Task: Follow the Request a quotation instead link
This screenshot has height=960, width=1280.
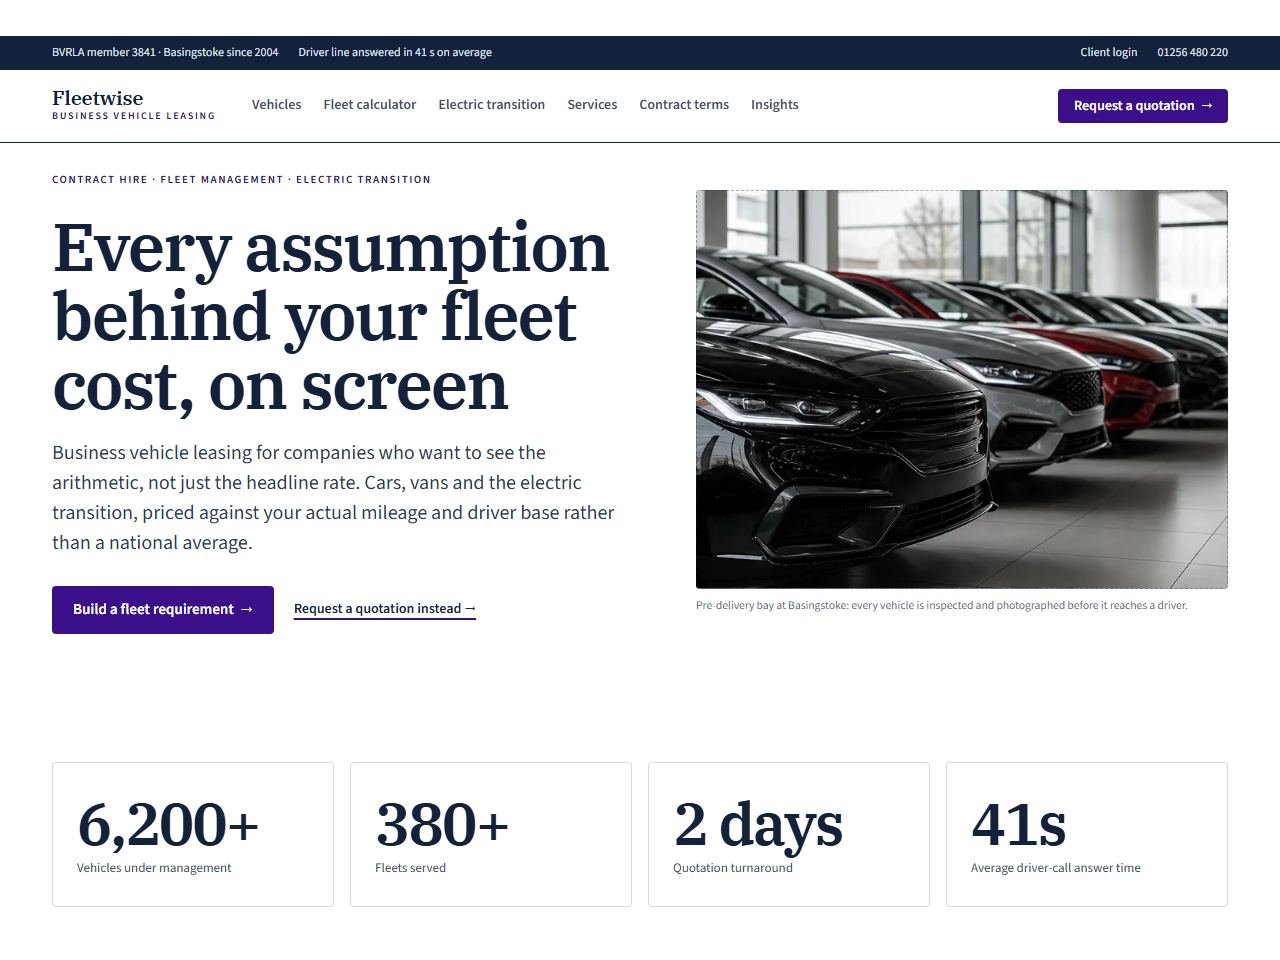Action: [385, 609]
